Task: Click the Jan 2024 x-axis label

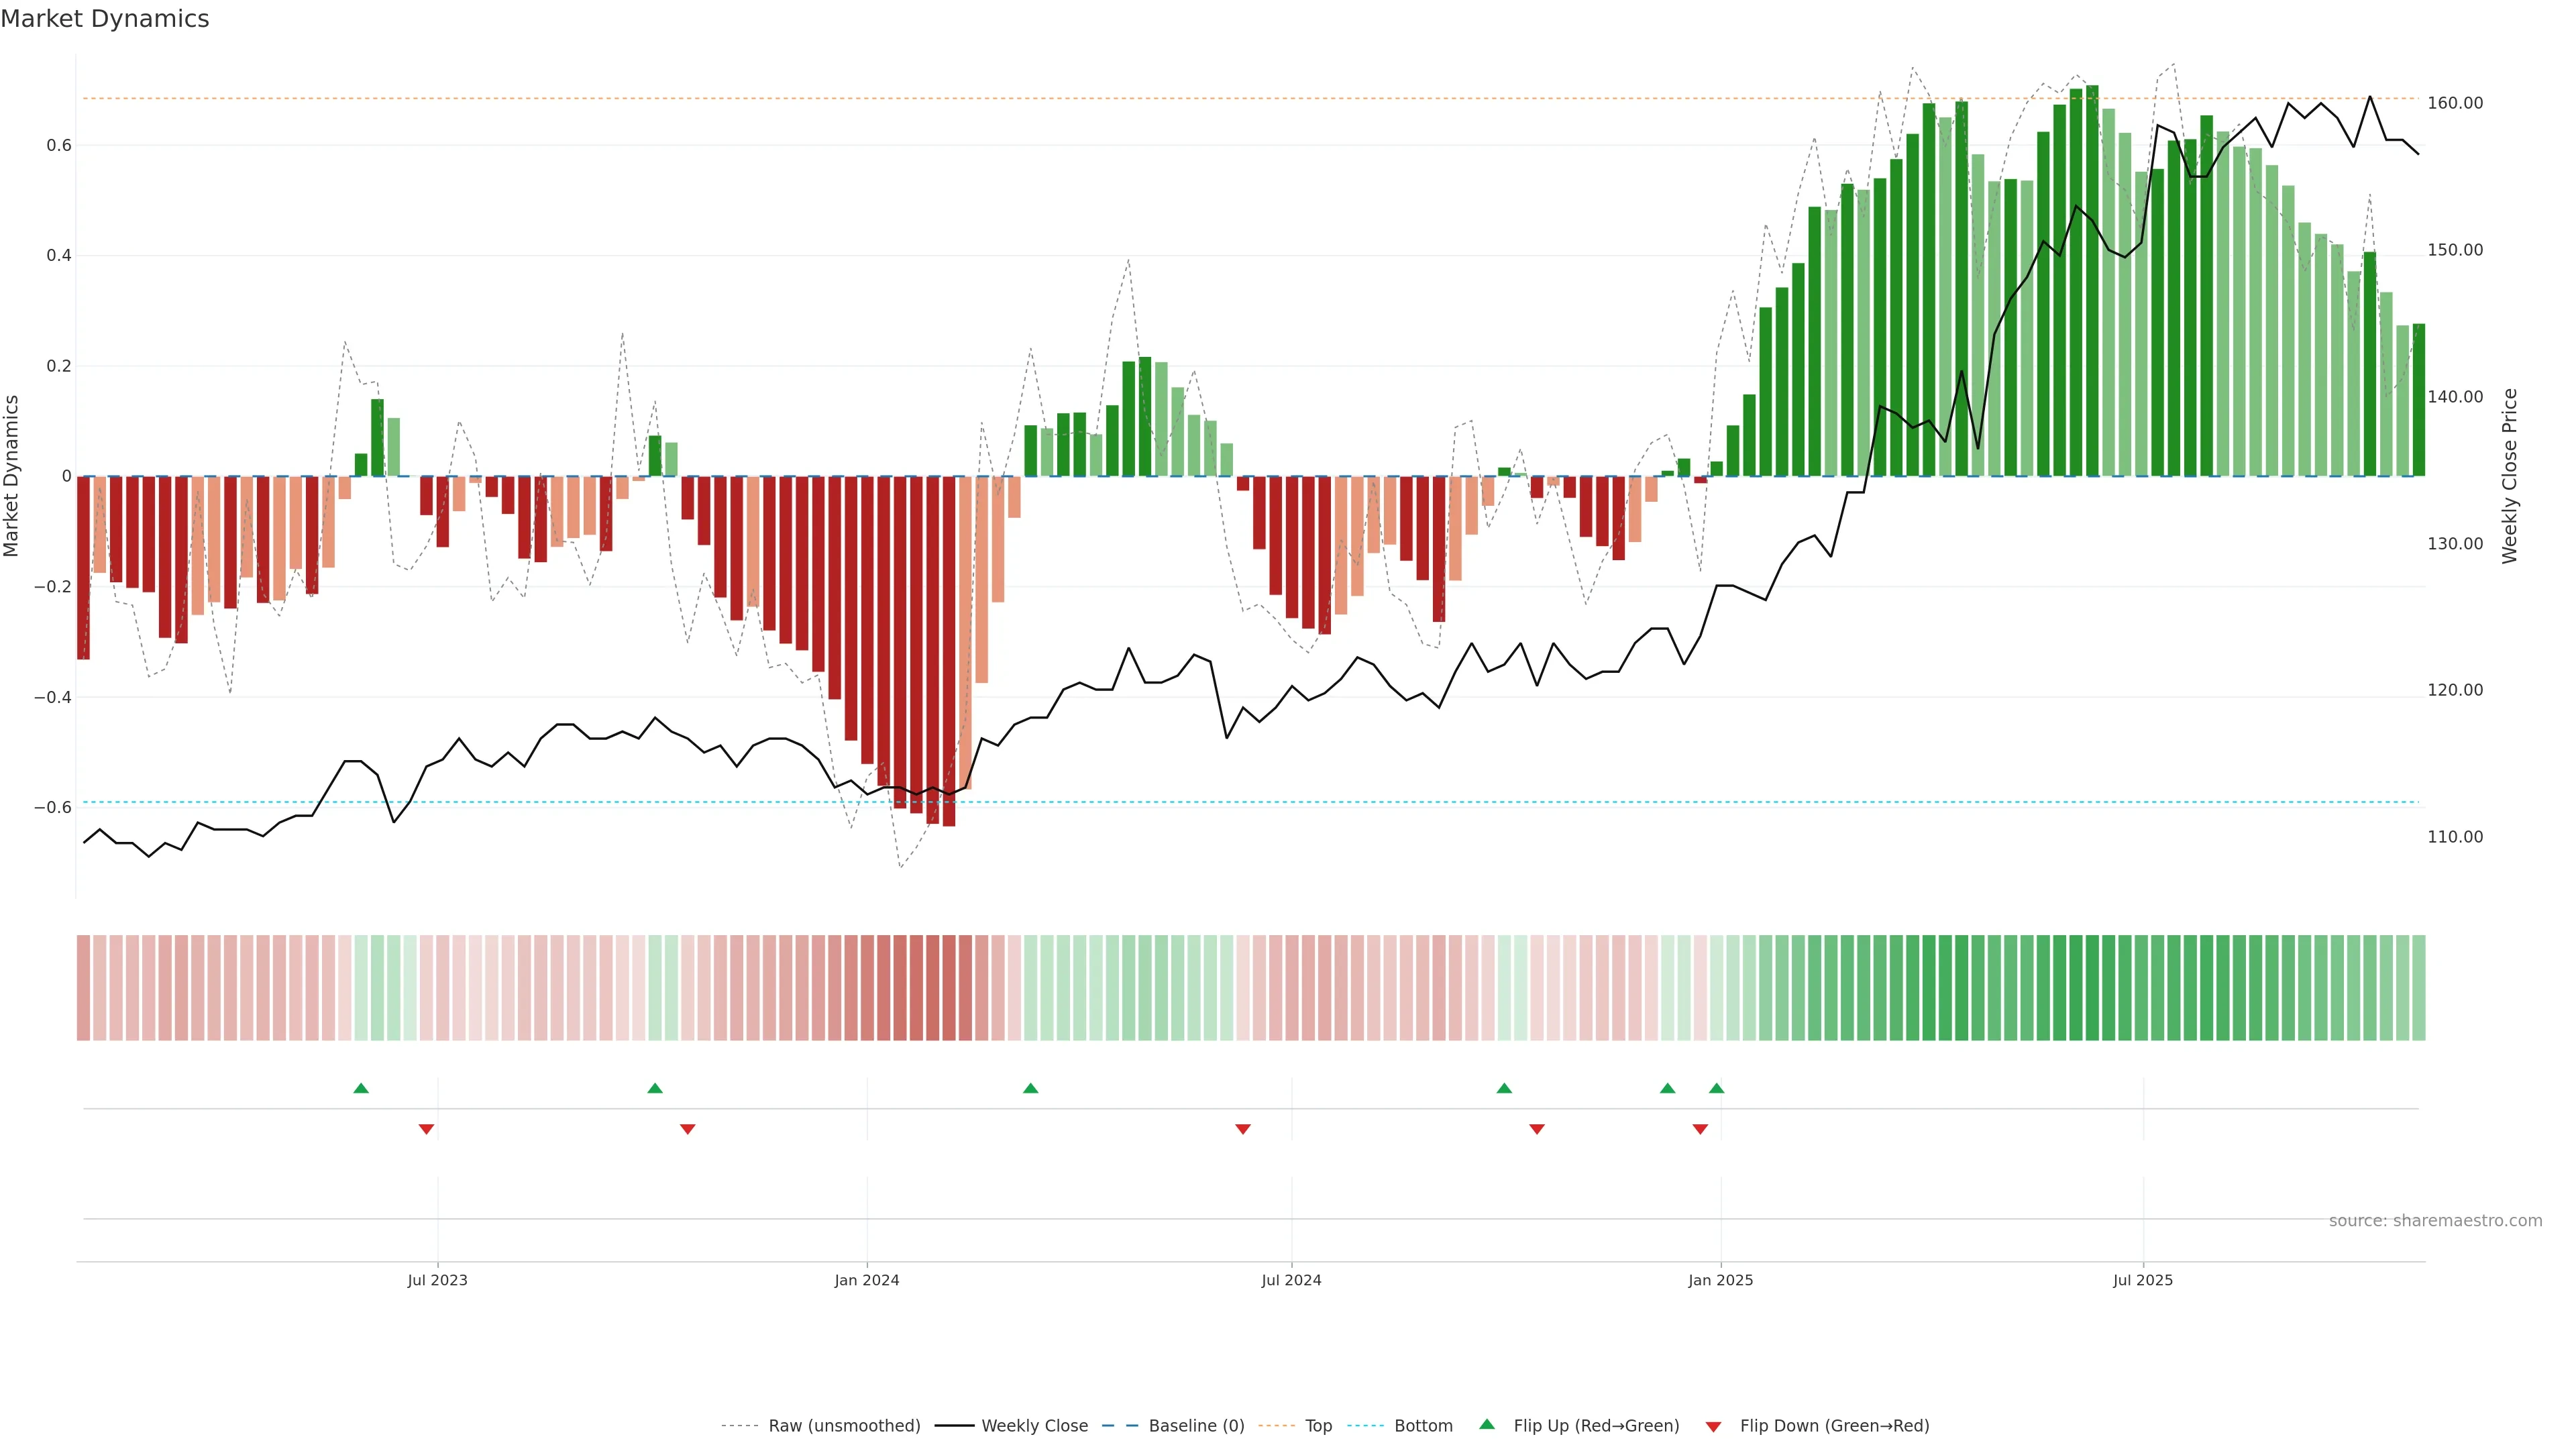Action: 867,1280
